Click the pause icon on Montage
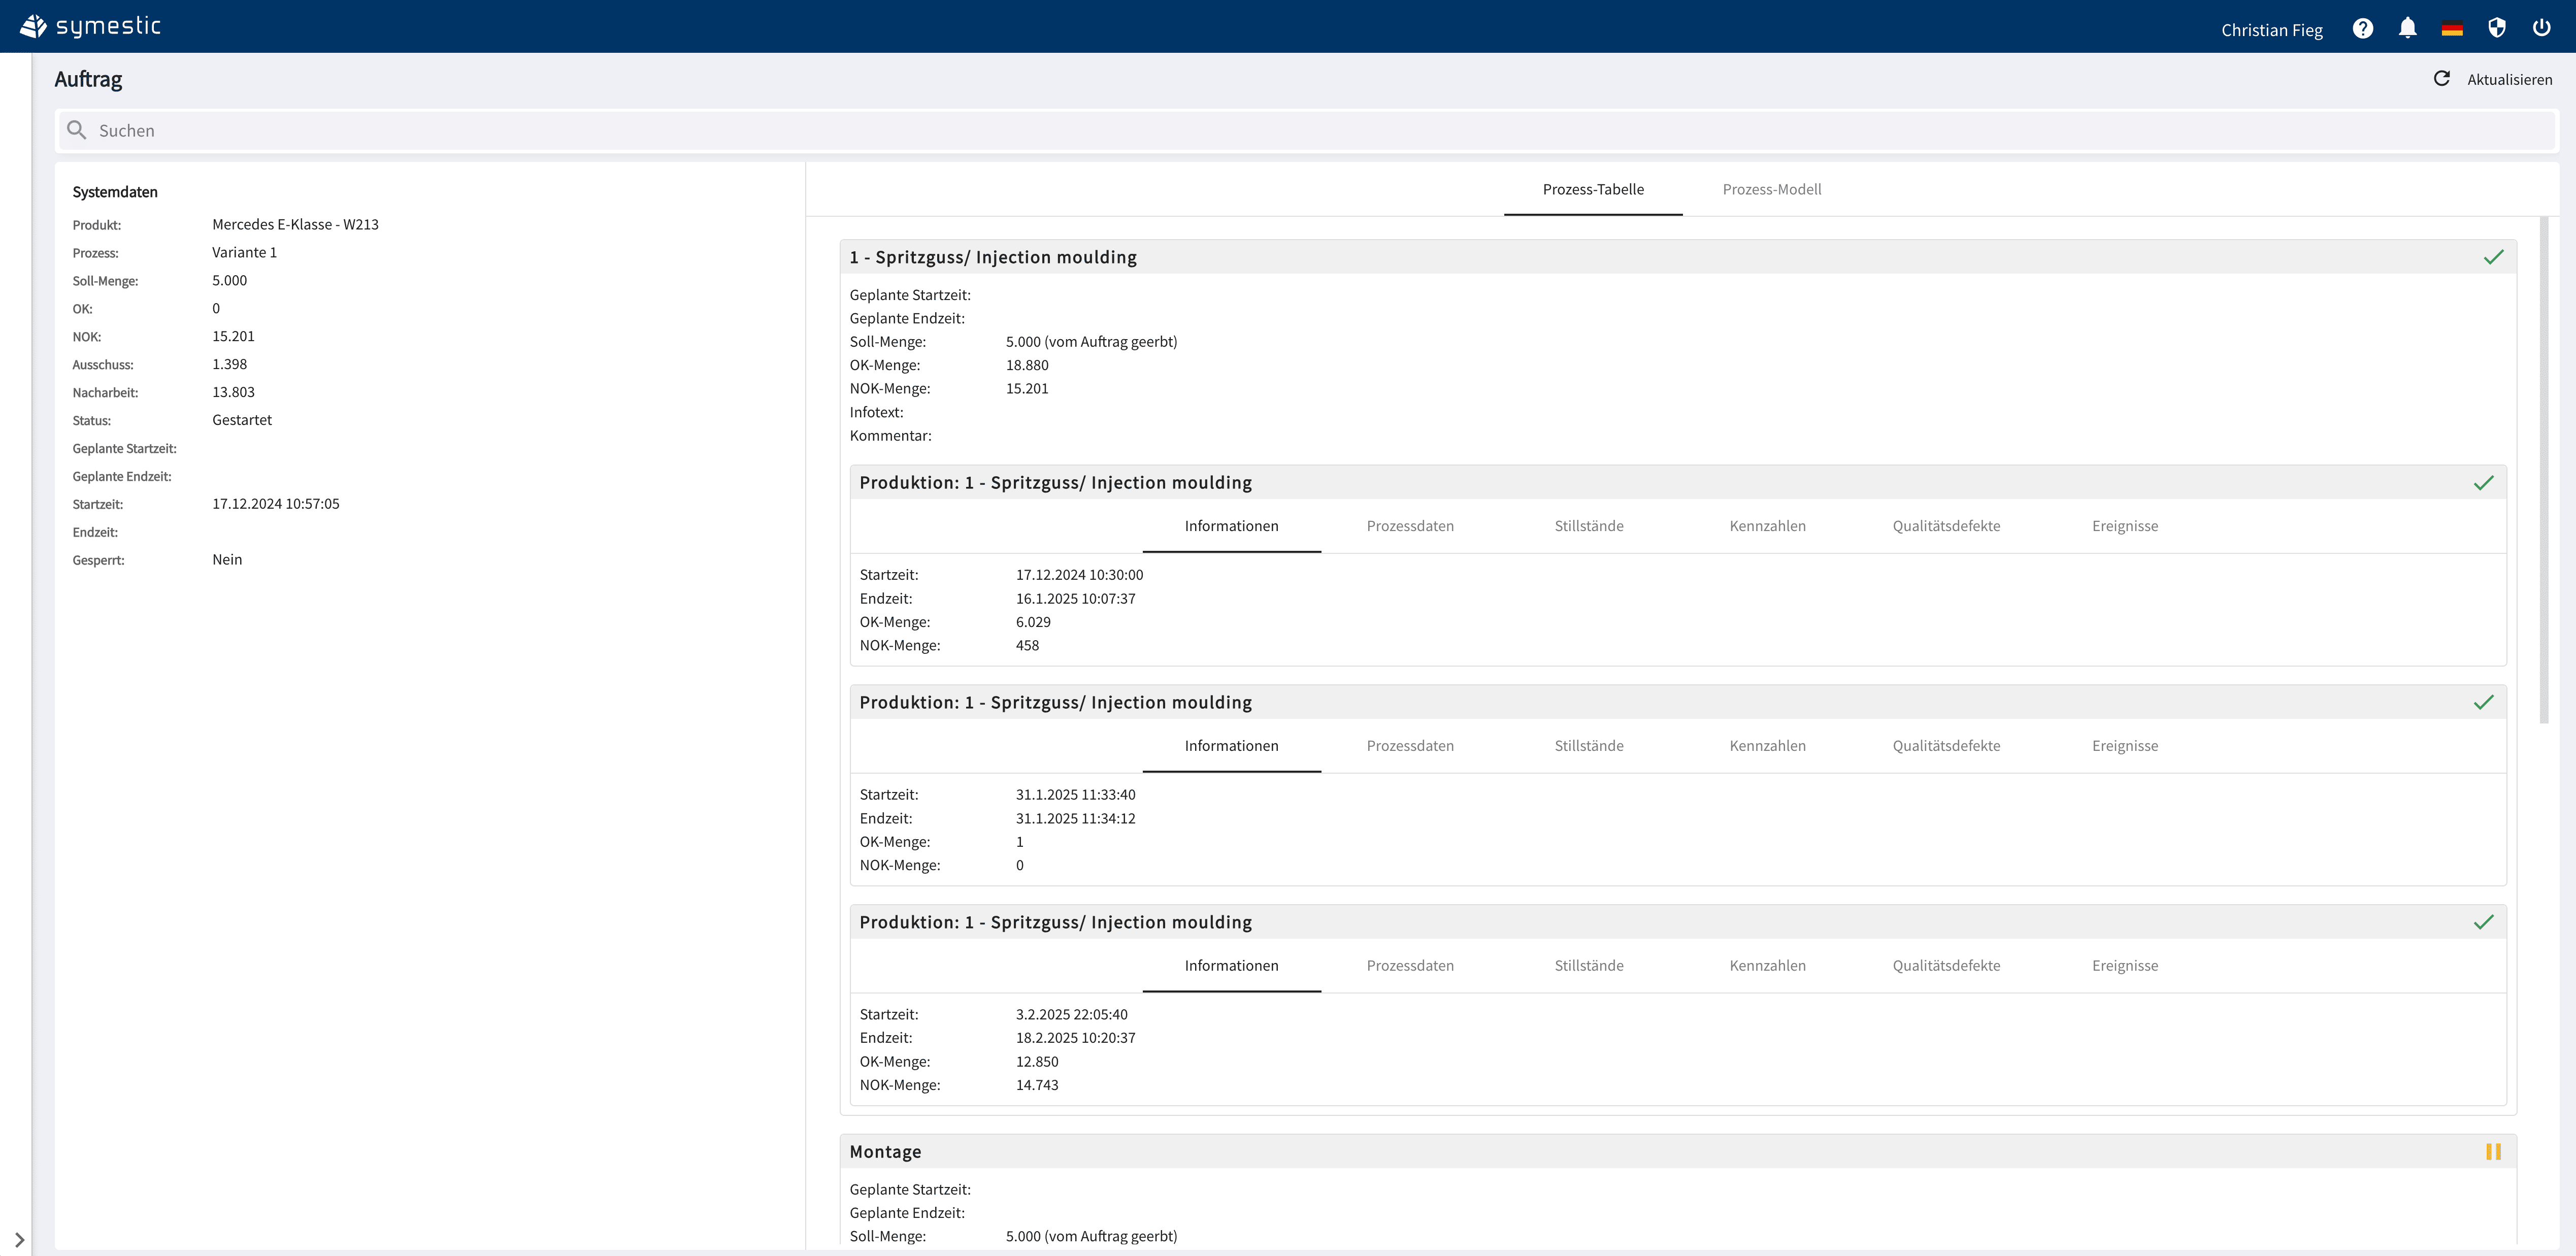This screenshot has width=2576, height=1256. 2493,1152
